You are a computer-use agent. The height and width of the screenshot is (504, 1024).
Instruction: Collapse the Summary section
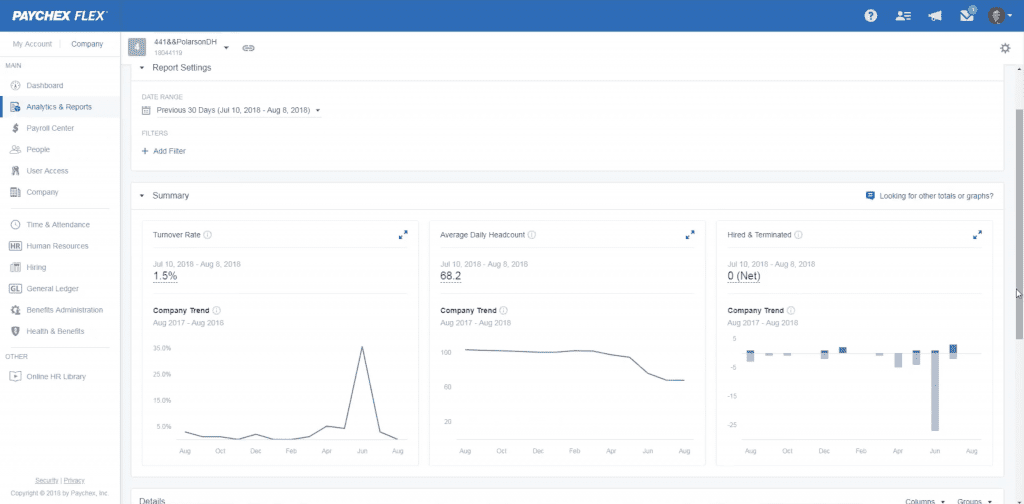(142, 195)
